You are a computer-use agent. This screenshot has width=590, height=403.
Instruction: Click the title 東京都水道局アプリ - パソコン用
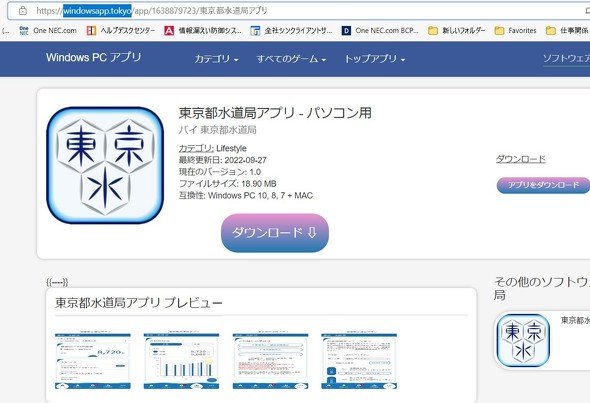click(275, 113)
